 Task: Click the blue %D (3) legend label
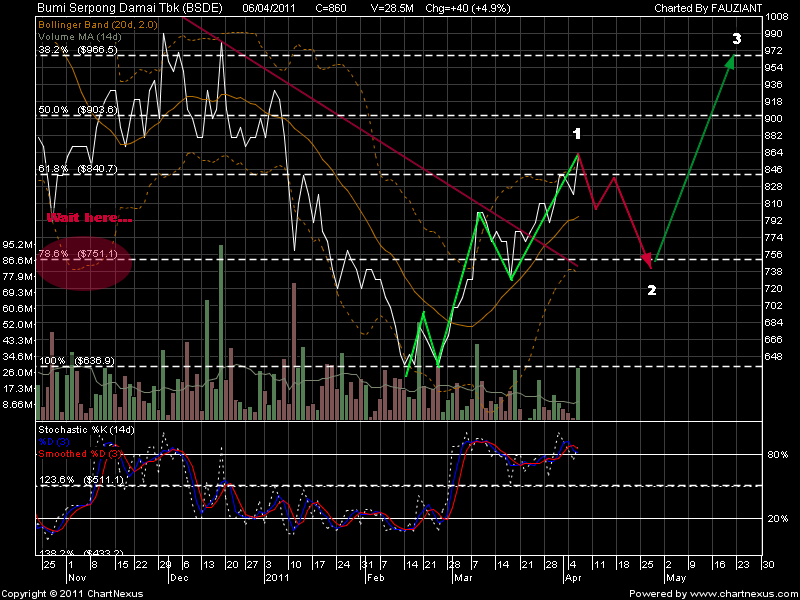(54, 442)
